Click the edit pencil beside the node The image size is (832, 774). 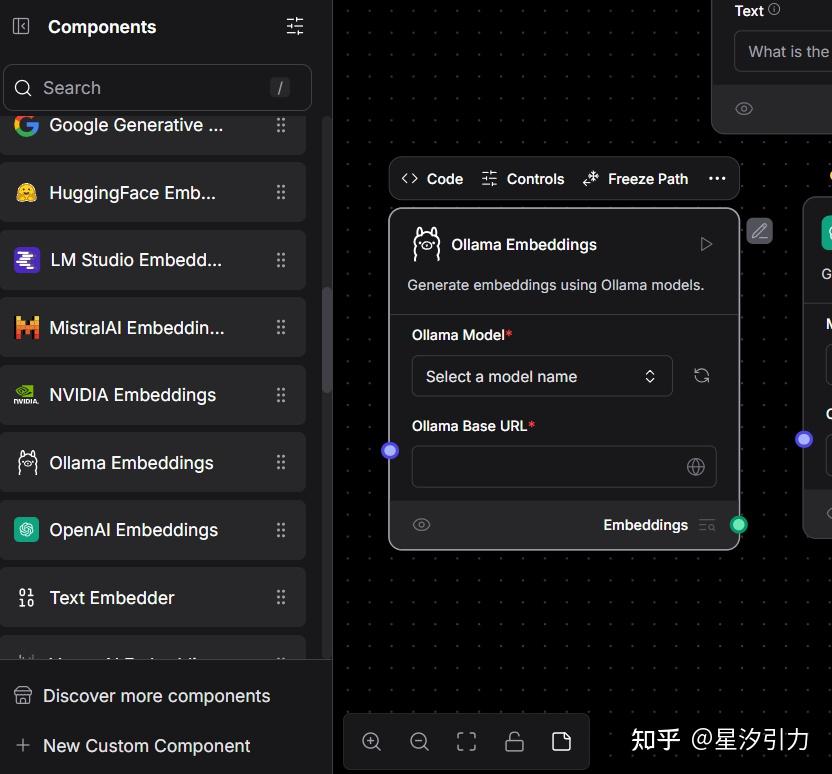[759, 231]
